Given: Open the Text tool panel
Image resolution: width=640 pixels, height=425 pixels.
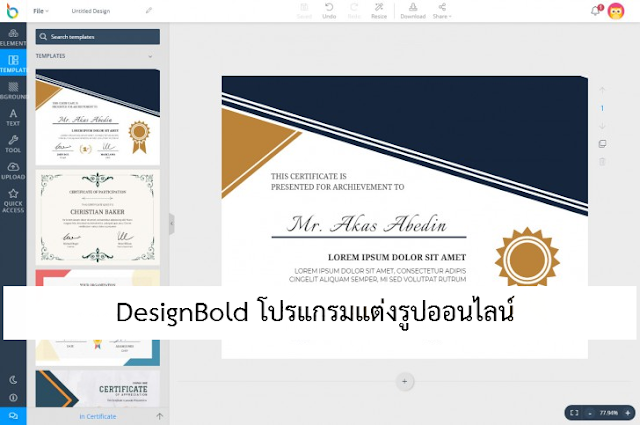Looking at the screenshot, I should coord(13,117).
